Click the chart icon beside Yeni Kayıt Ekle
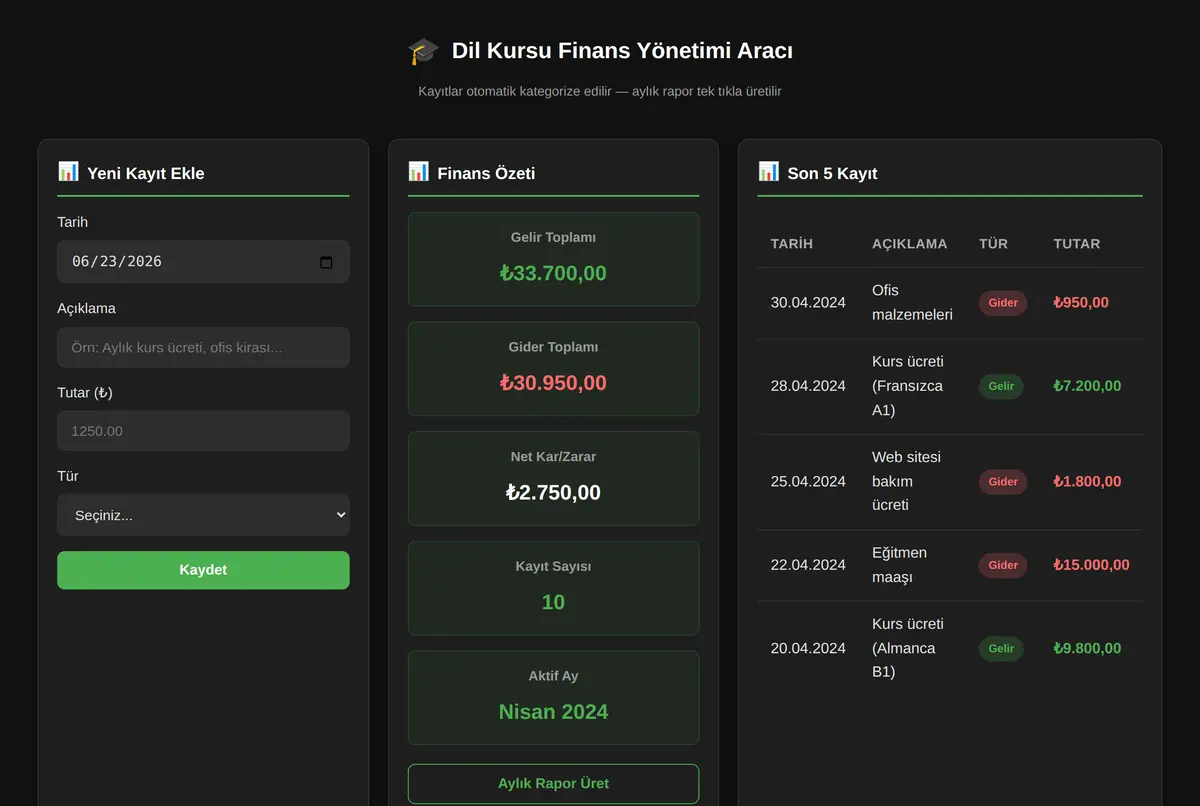Image resolution: width=1200 pixels, height=806 pixels. (68, 172)
